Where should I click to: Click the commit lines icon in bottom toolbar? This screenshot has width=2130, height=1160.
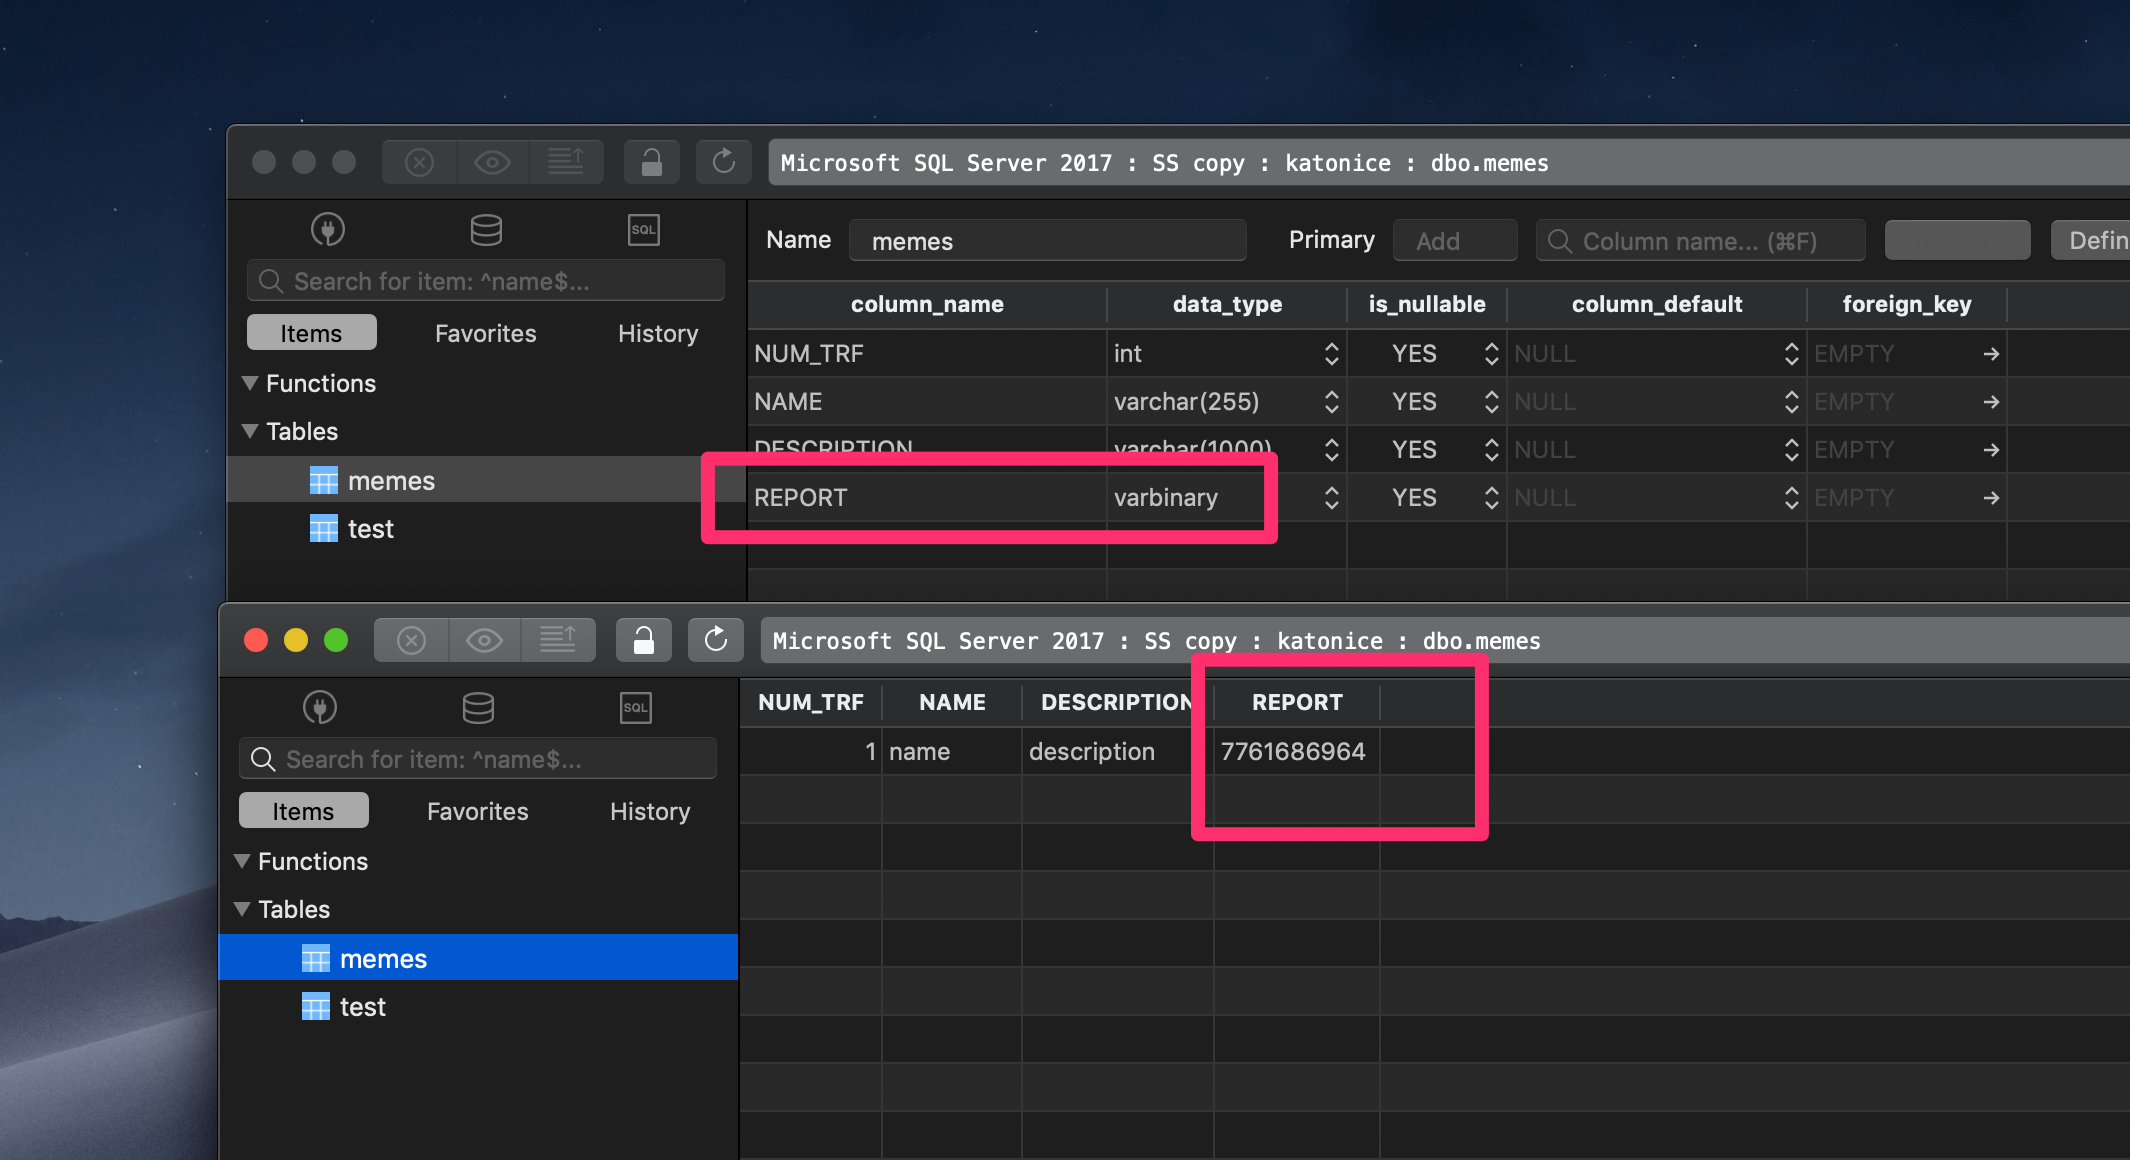(557, 640)
